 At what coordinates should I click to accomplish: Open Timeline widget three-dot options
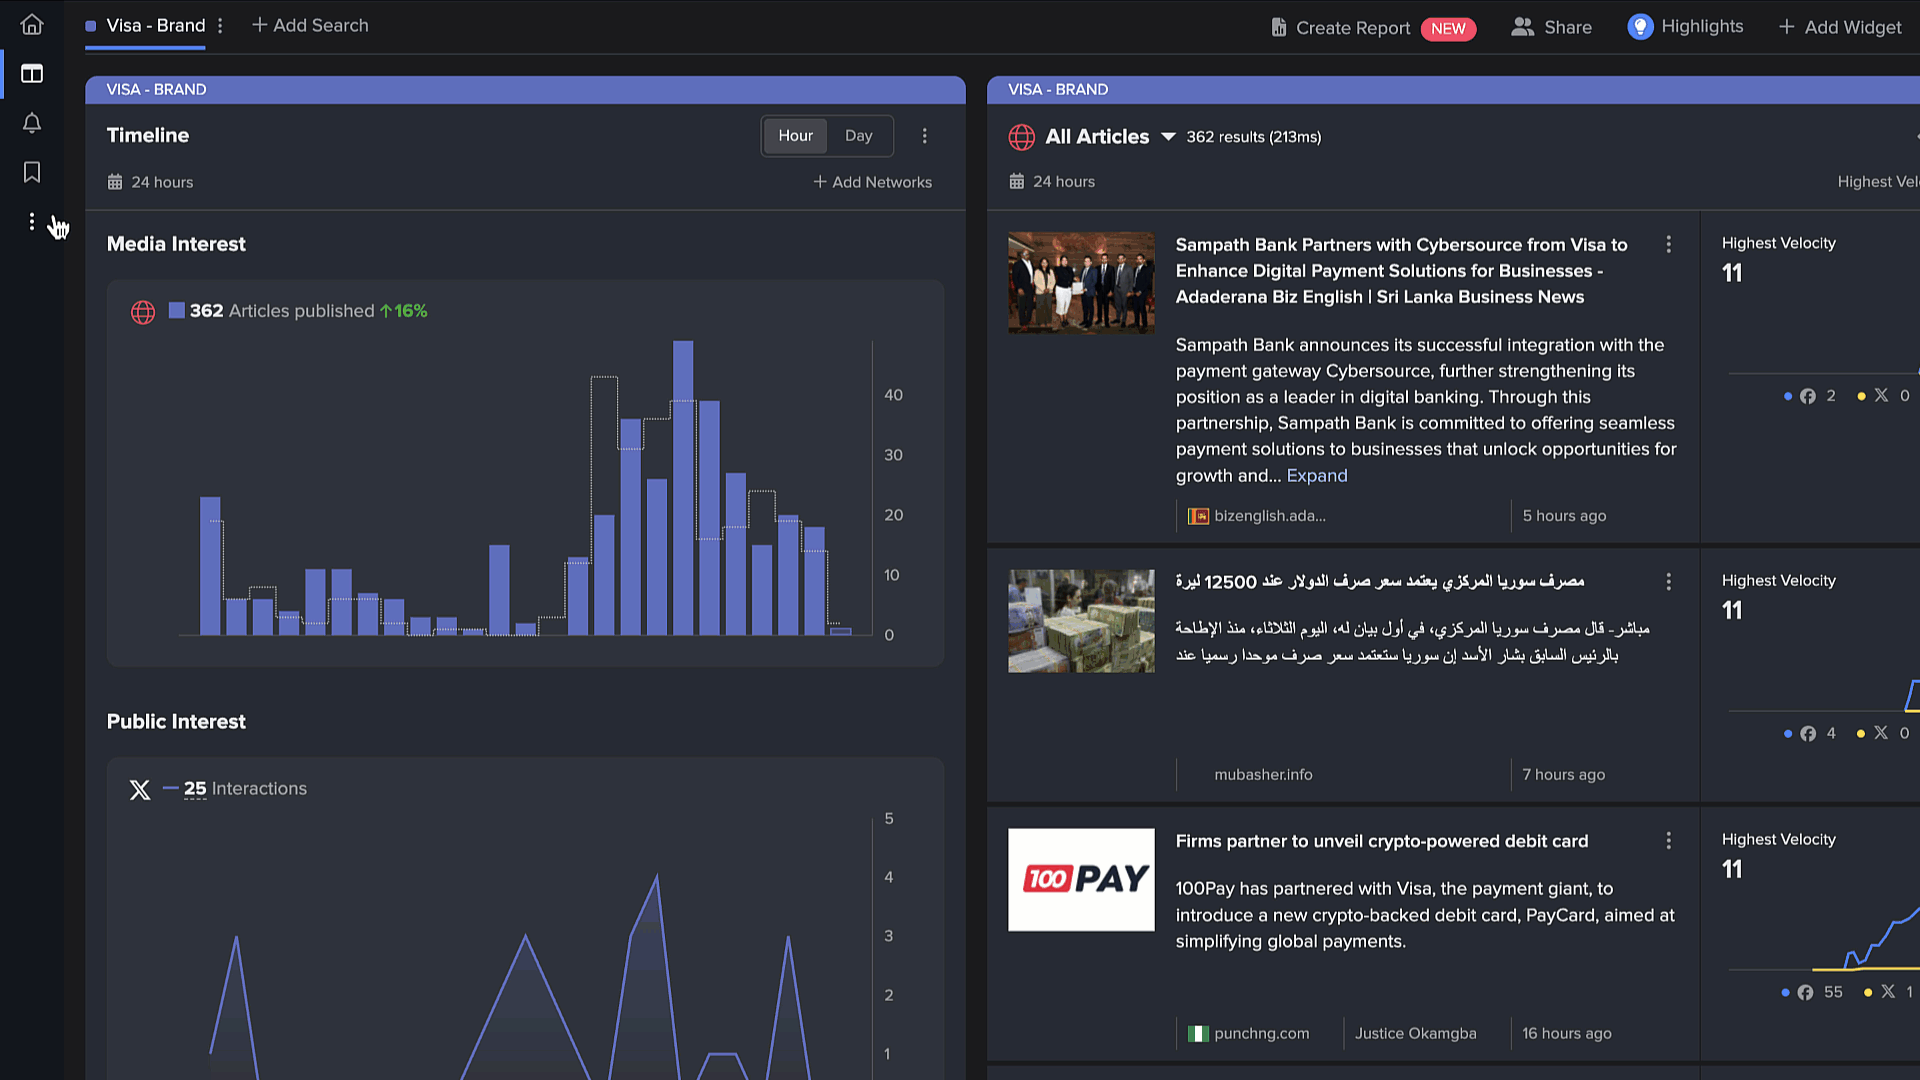pyautogui.click(x=924, y=136)
